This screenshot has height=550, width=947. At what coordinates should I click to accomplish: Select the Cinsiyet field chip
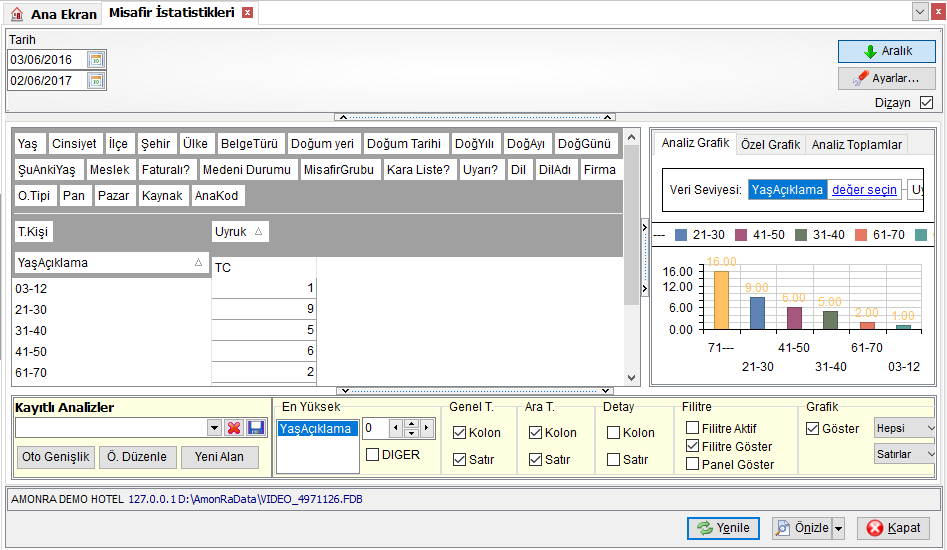pyautogui.click(x=74, y=144)
